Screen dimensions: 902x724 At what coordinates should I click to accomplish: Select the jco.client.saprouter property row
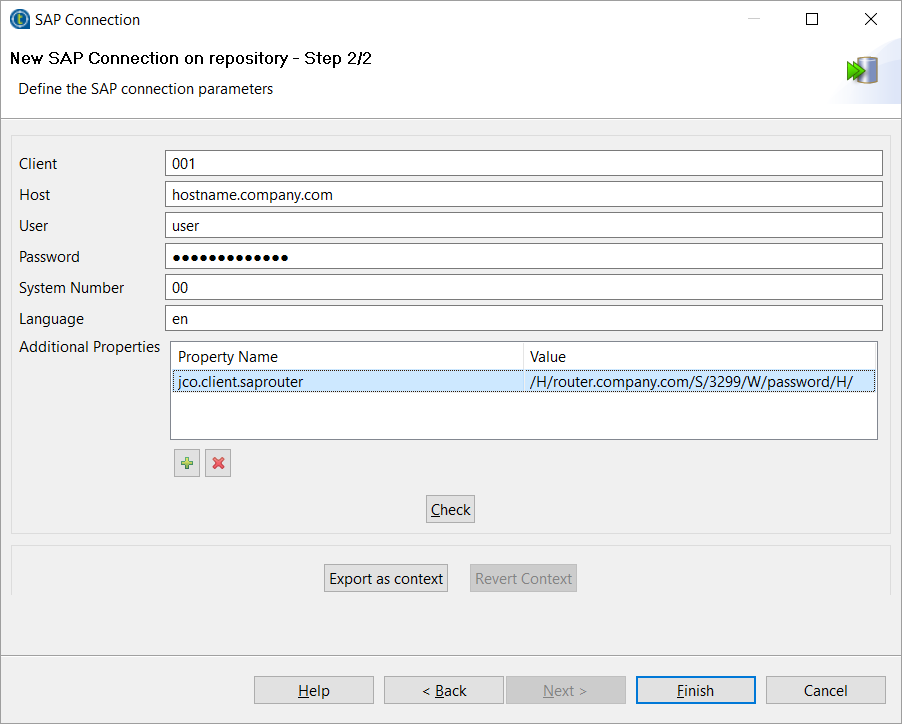pos(347,381)
